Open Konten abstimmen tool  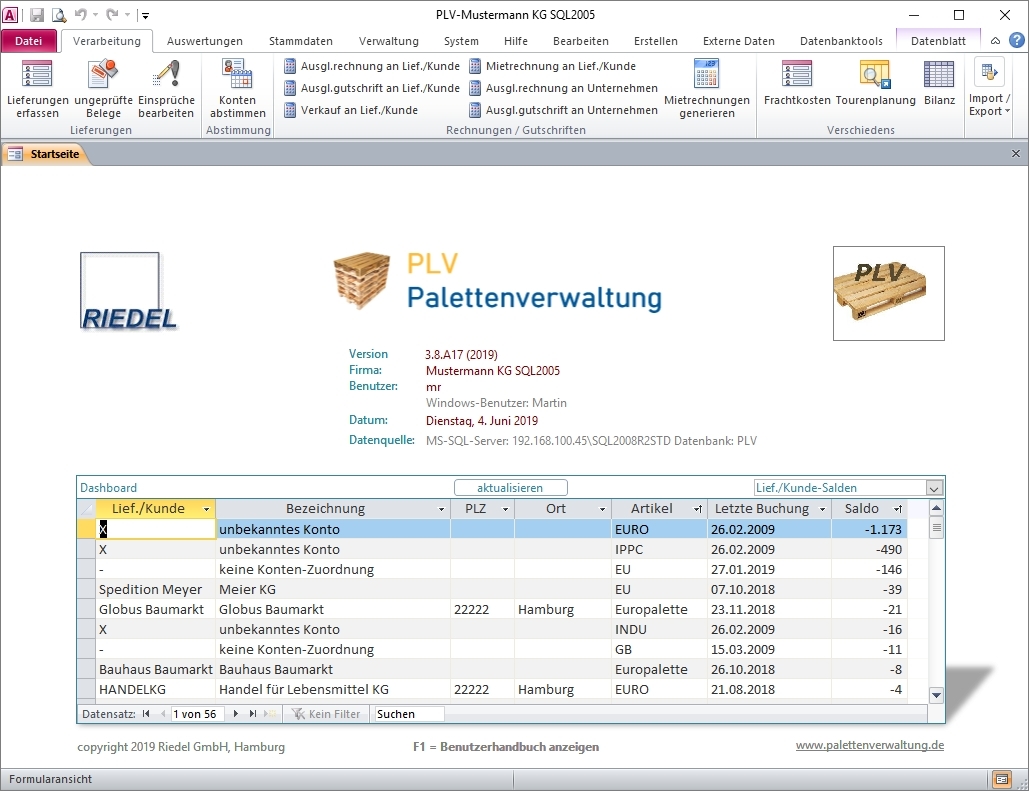[238, 88]
